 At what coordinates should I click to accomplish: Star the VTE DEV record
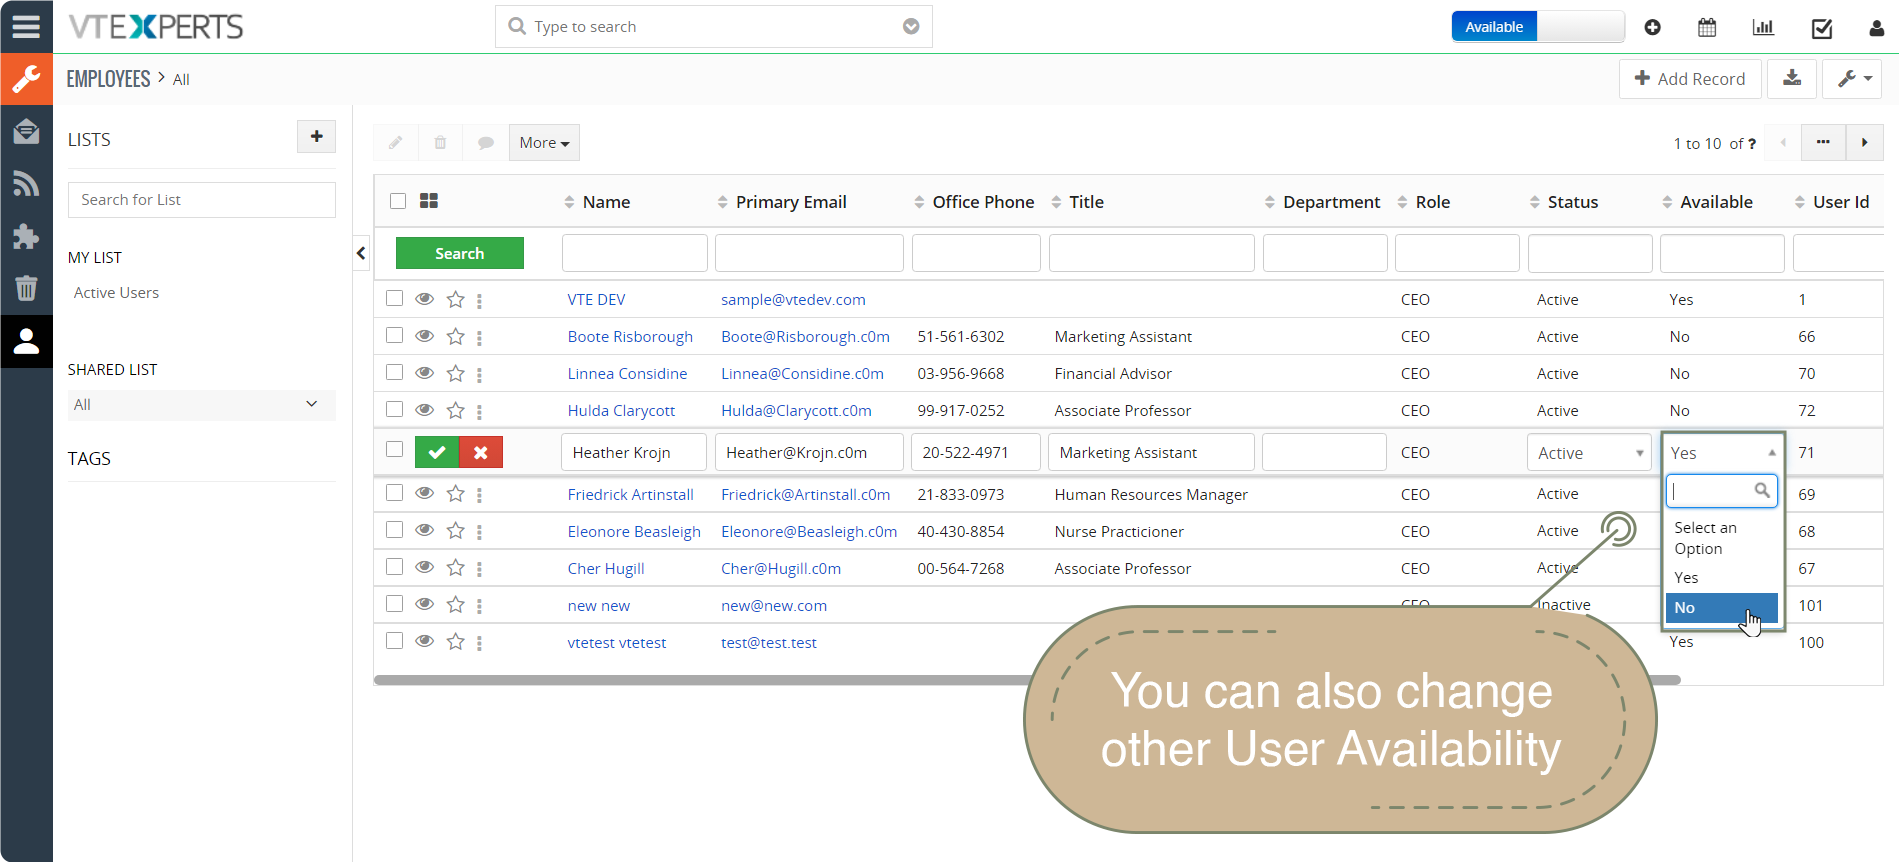pyautogui.click(x=455, y=299)
